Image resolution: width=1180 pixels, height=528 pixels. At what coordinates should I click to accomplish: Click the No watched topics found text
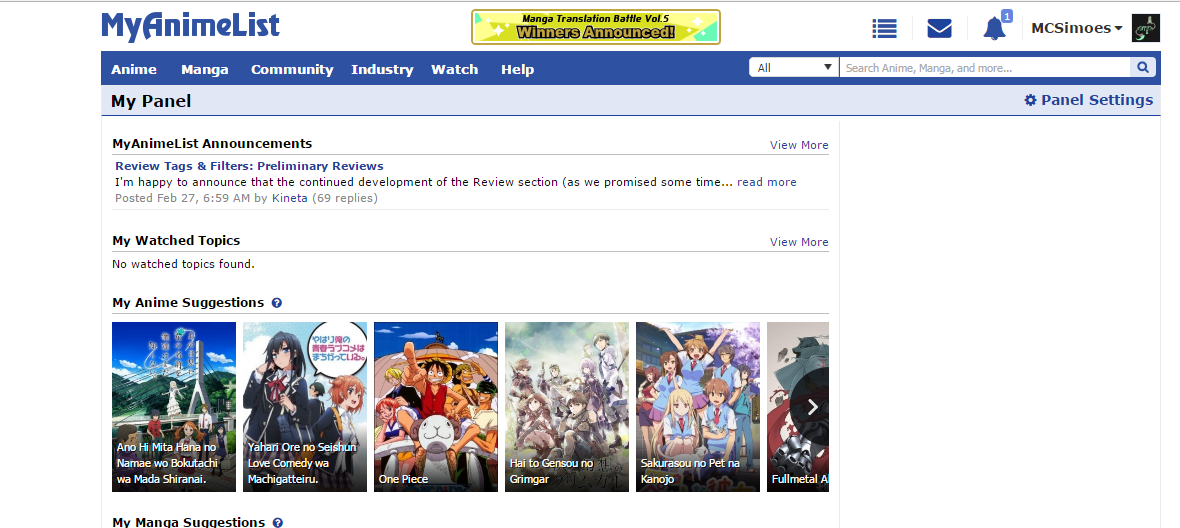point(184,264)
